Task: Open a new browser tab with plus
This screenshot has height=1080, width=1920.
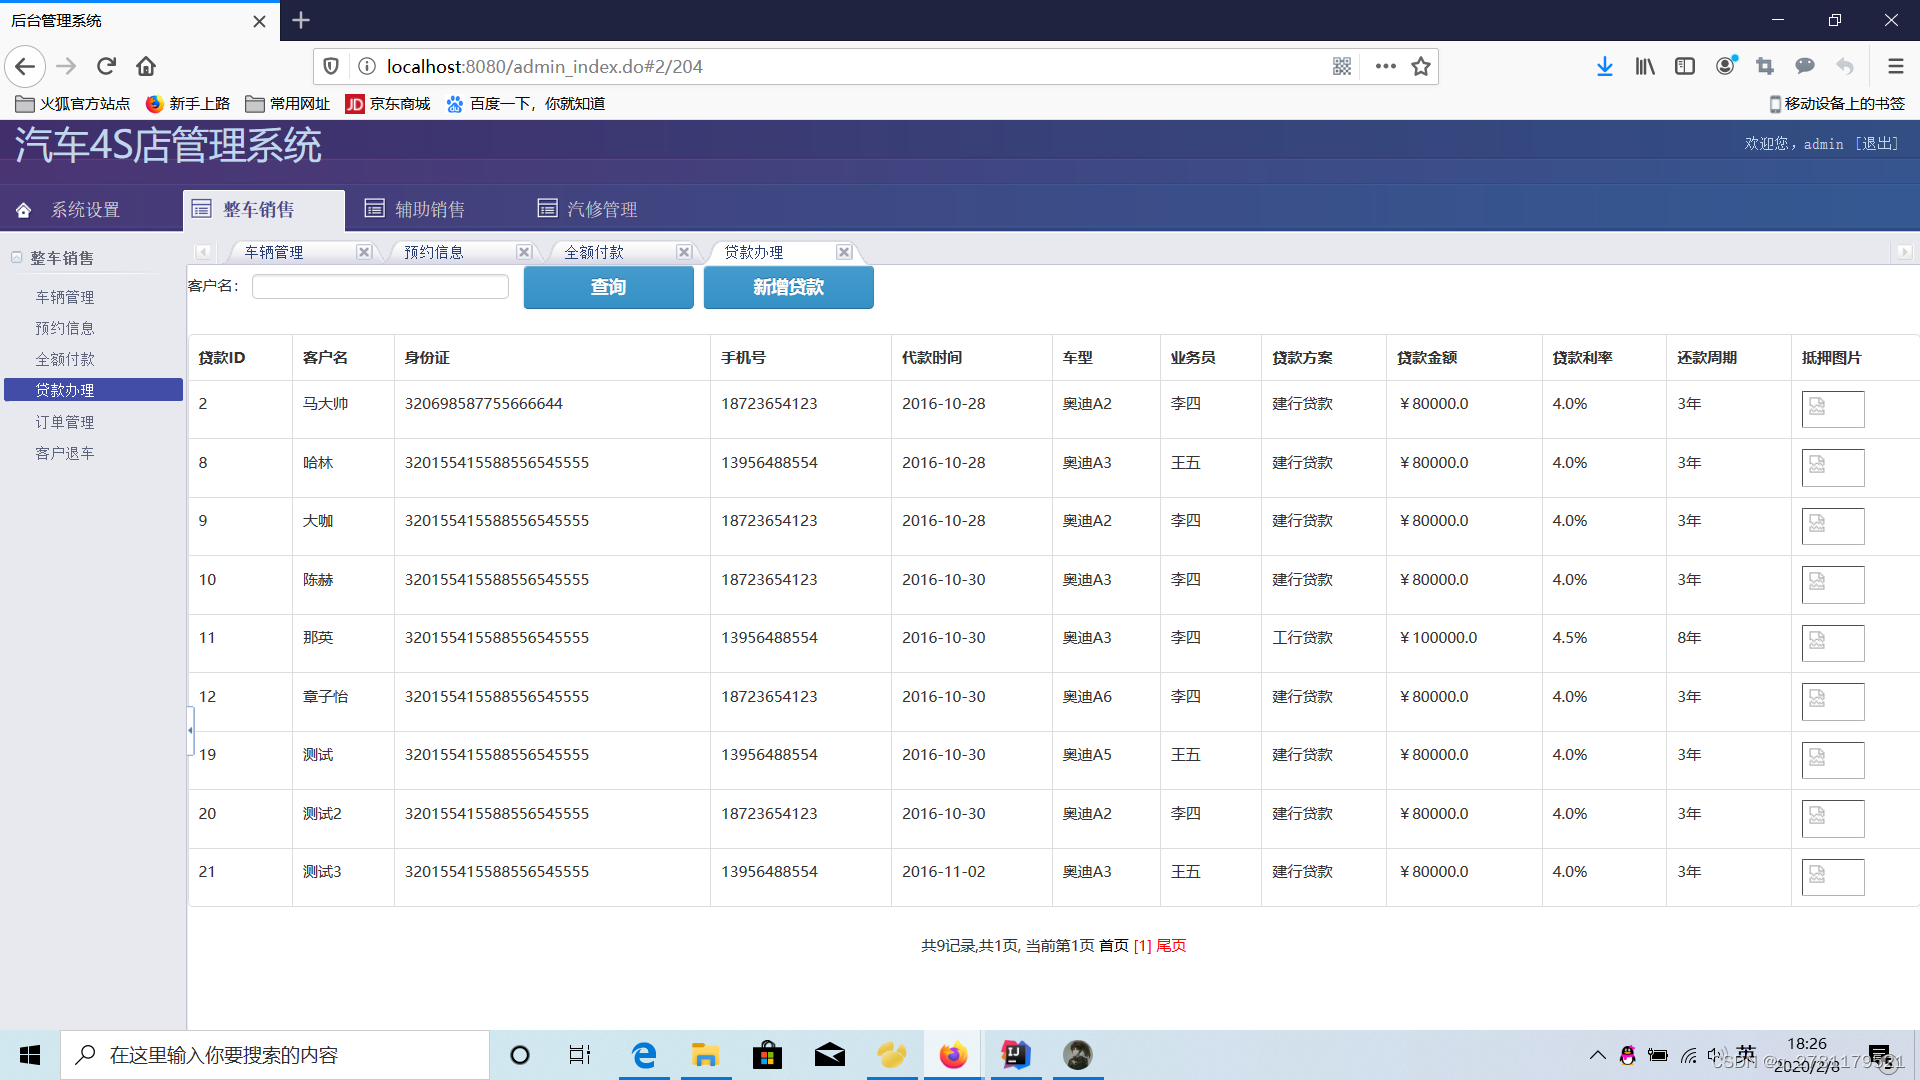Action: click(301, 20)
